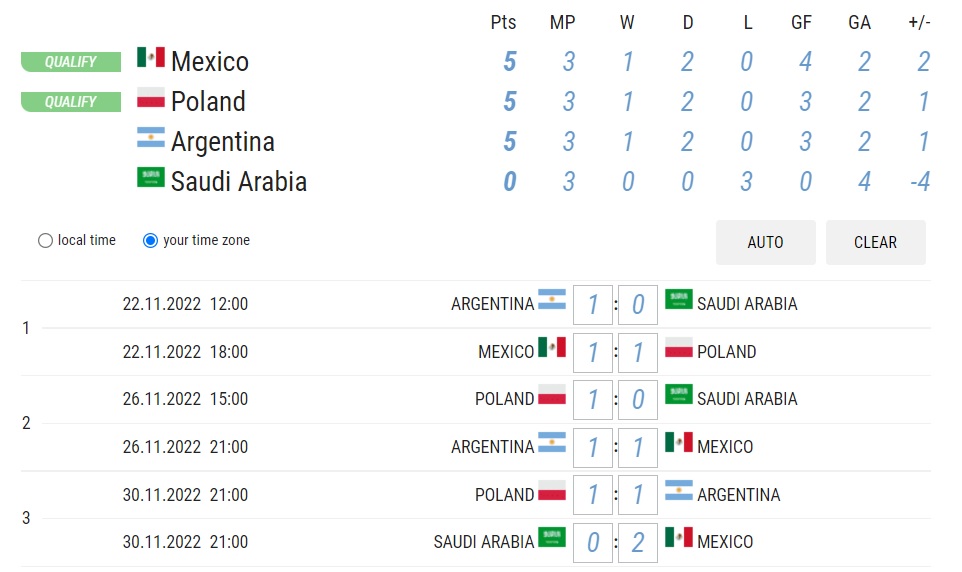Click the Pts column header
Screen dimensions: 962x572
pyautogui.click(x=503, y=23)
